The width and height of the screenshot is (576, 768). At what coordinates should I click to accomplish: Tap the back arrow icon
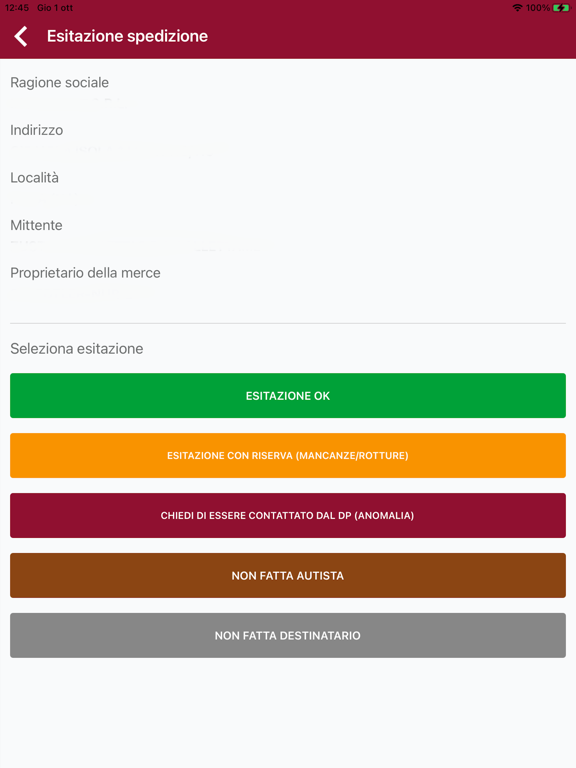point(21,37)
